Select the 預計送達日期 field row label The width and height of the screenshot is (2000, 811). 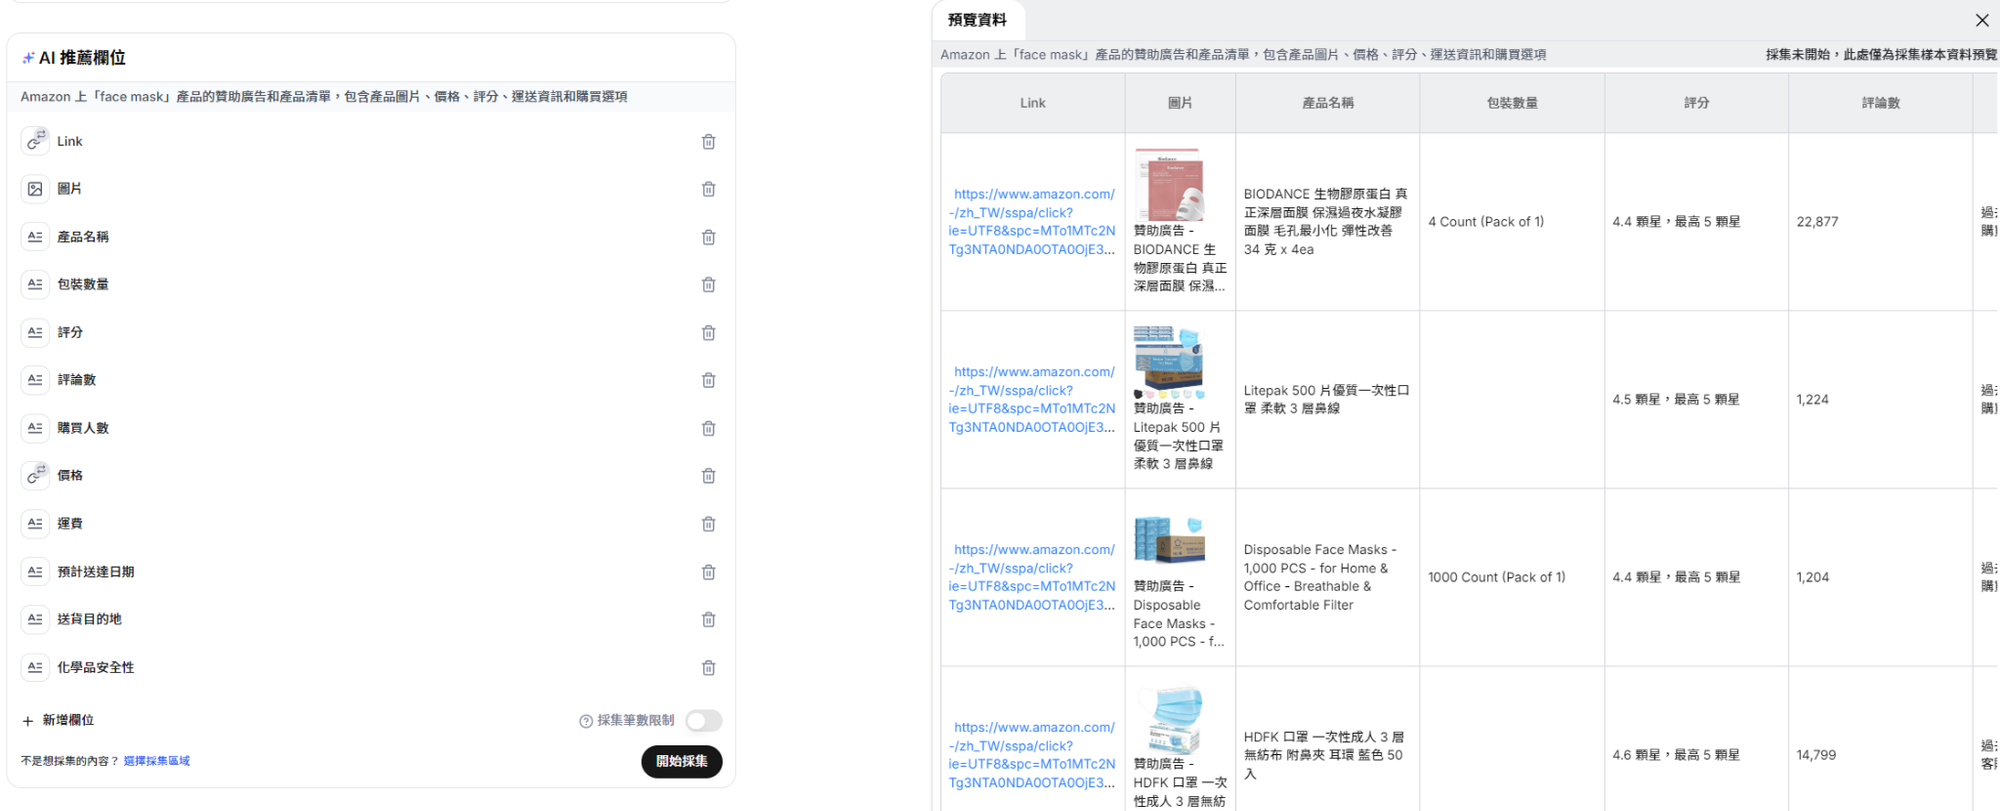(96, 572)
